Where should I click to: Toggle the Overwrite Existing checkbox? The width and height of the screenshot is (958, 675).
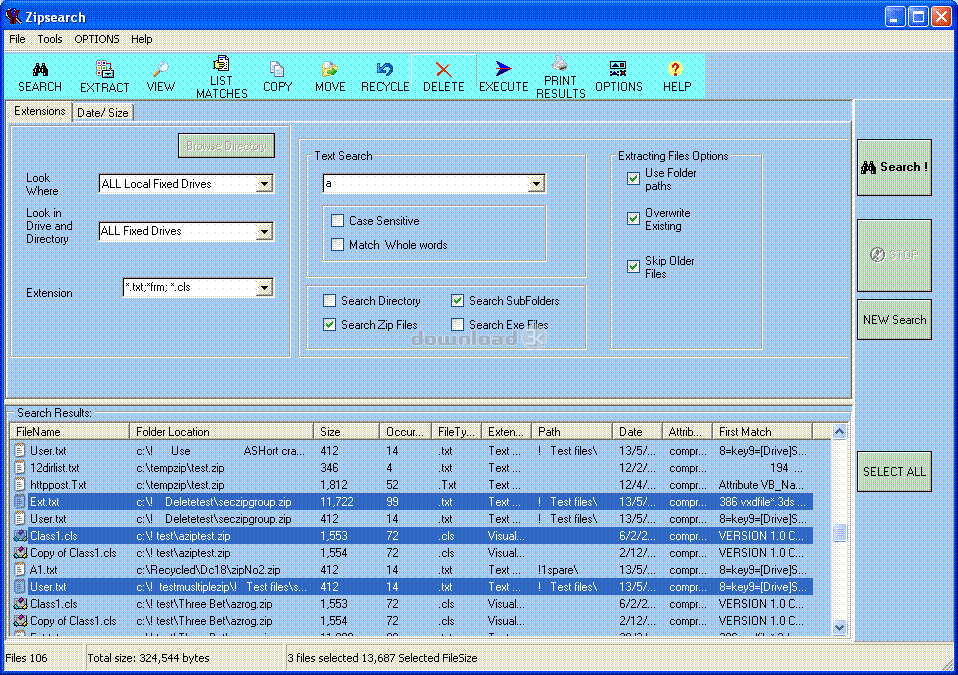point(634,219)
